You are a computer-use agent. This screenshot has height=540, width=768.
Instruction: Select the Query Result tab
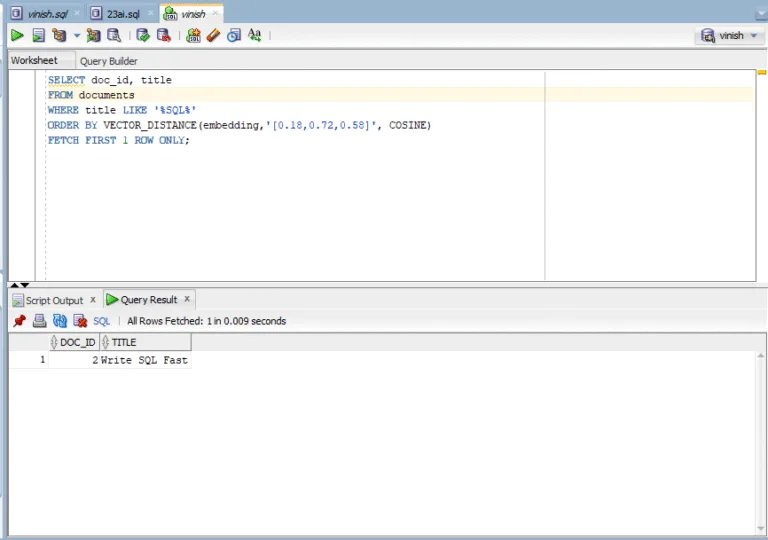click(148, 300)
